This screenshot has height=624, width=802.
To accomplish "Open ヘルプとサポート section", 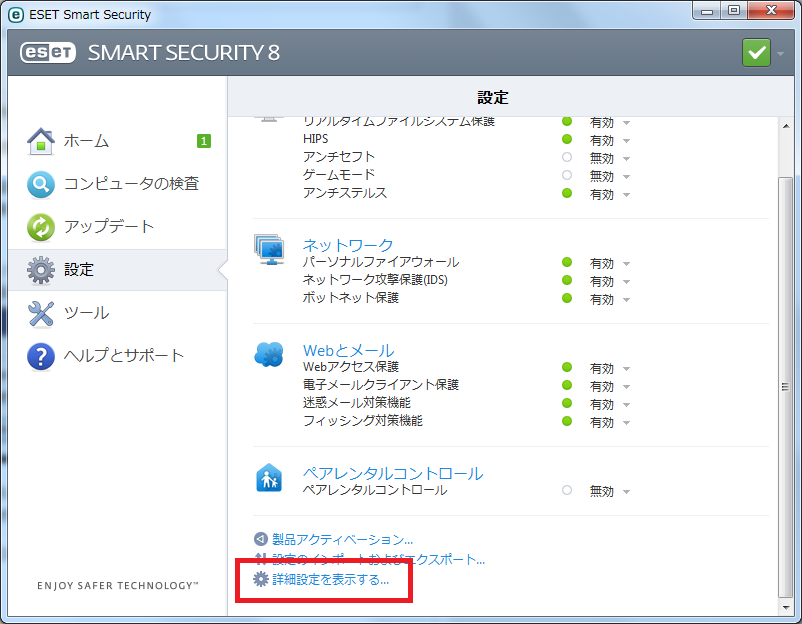I will [124, 355].
